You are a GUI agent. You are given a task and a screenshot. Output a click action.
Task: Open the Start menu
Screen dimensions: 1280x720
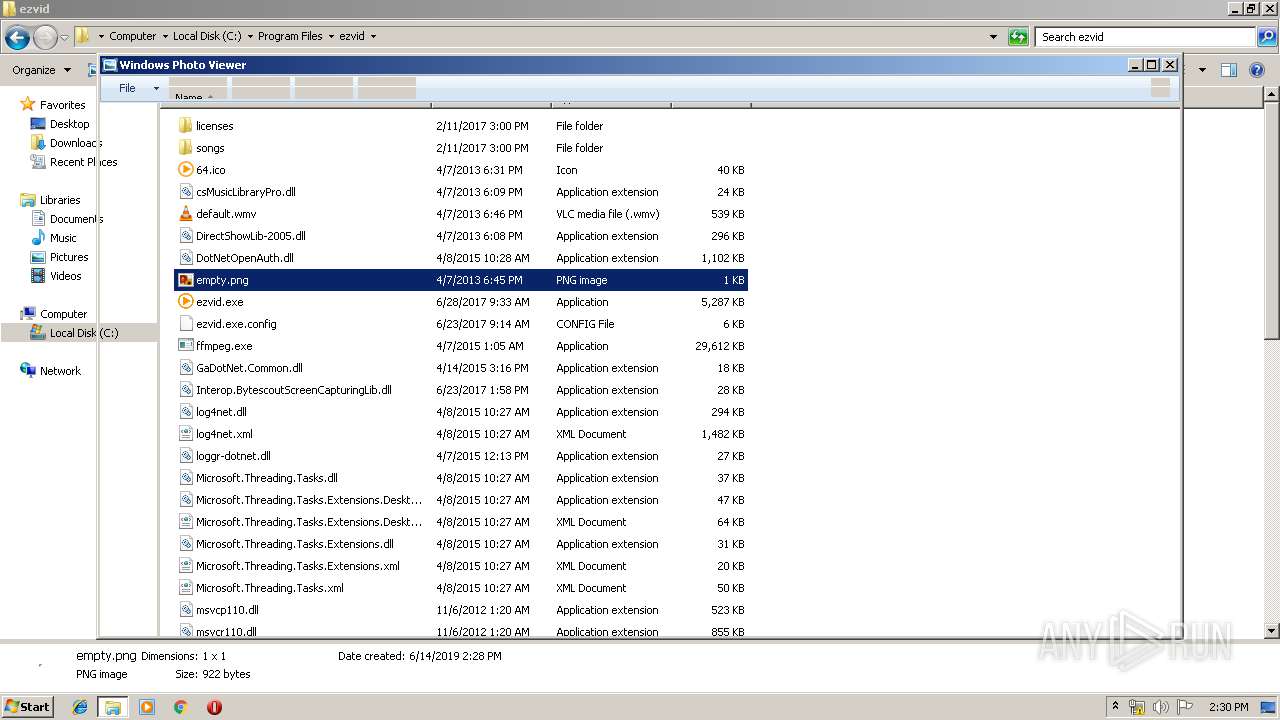(27, 706)
